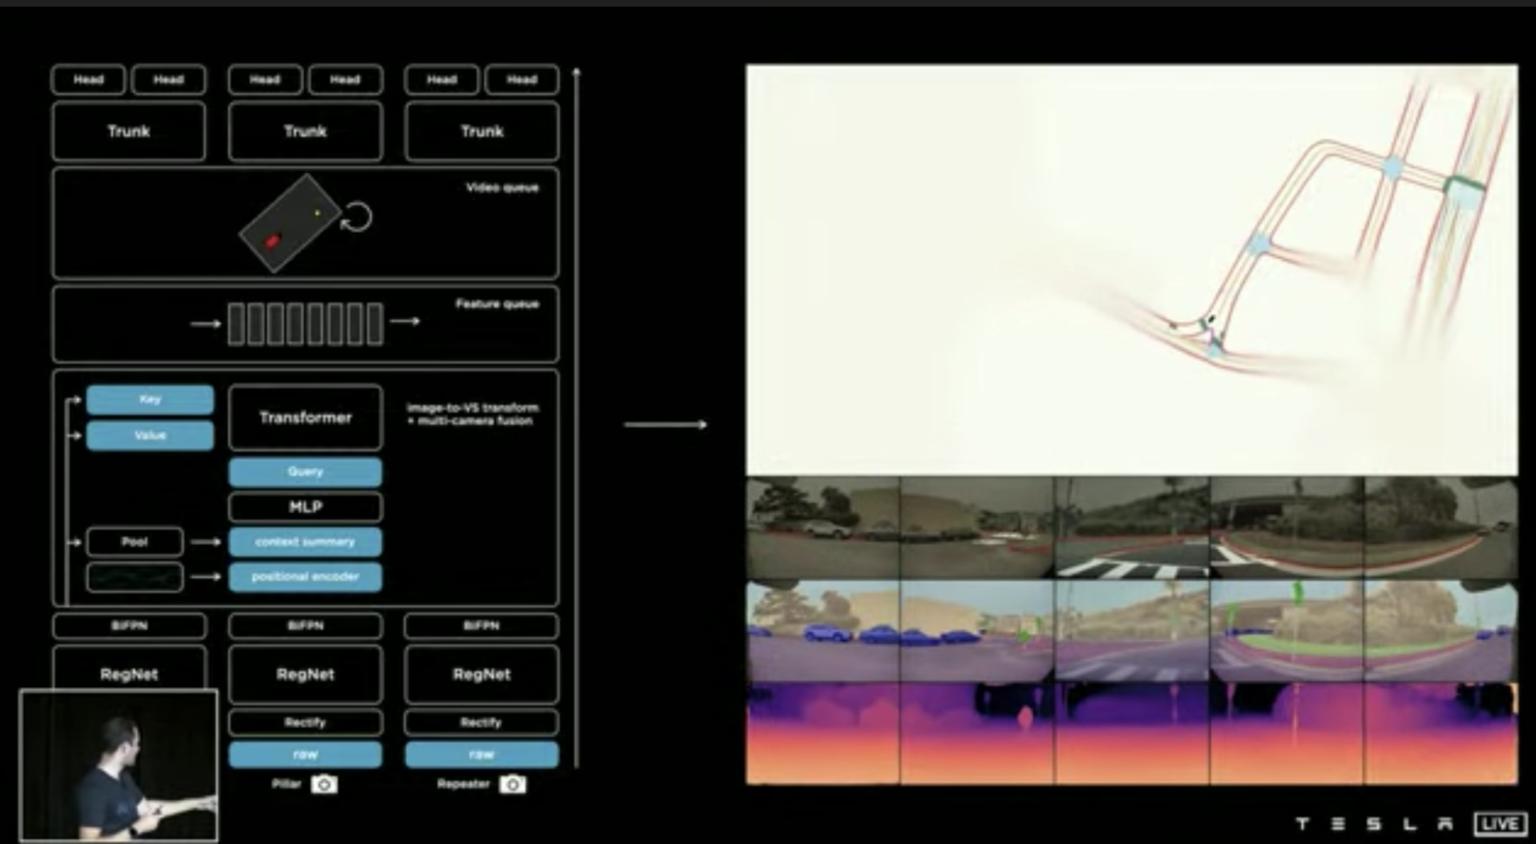Click the Pillar camera icon
Image resolution: width=1536 pixels, height=844 pixels.
tap(323, 784)
